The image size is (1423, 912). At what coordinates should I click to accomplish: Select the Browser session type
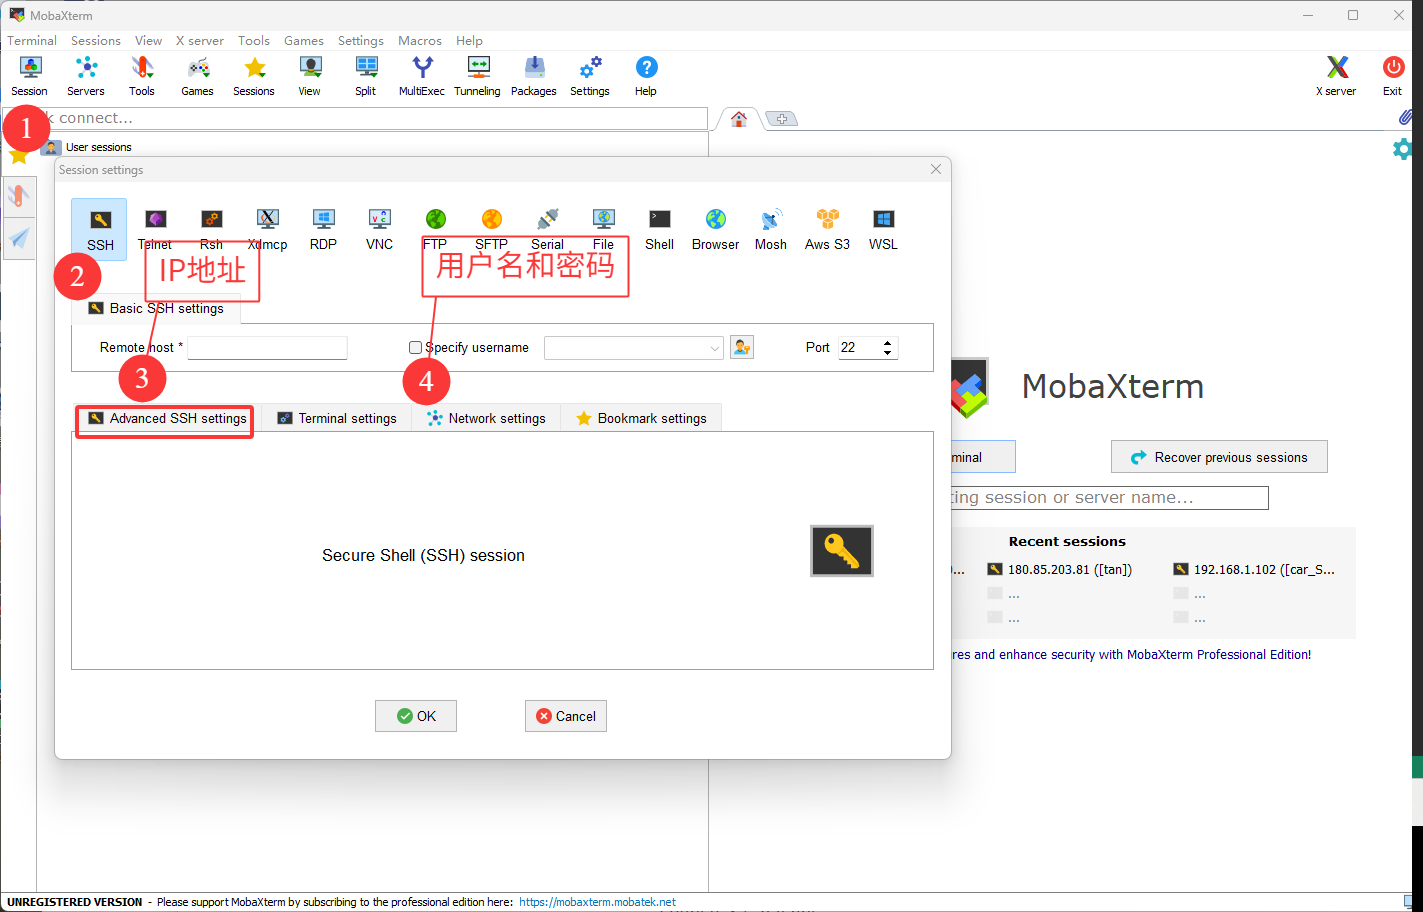click(x=715, y=230)
